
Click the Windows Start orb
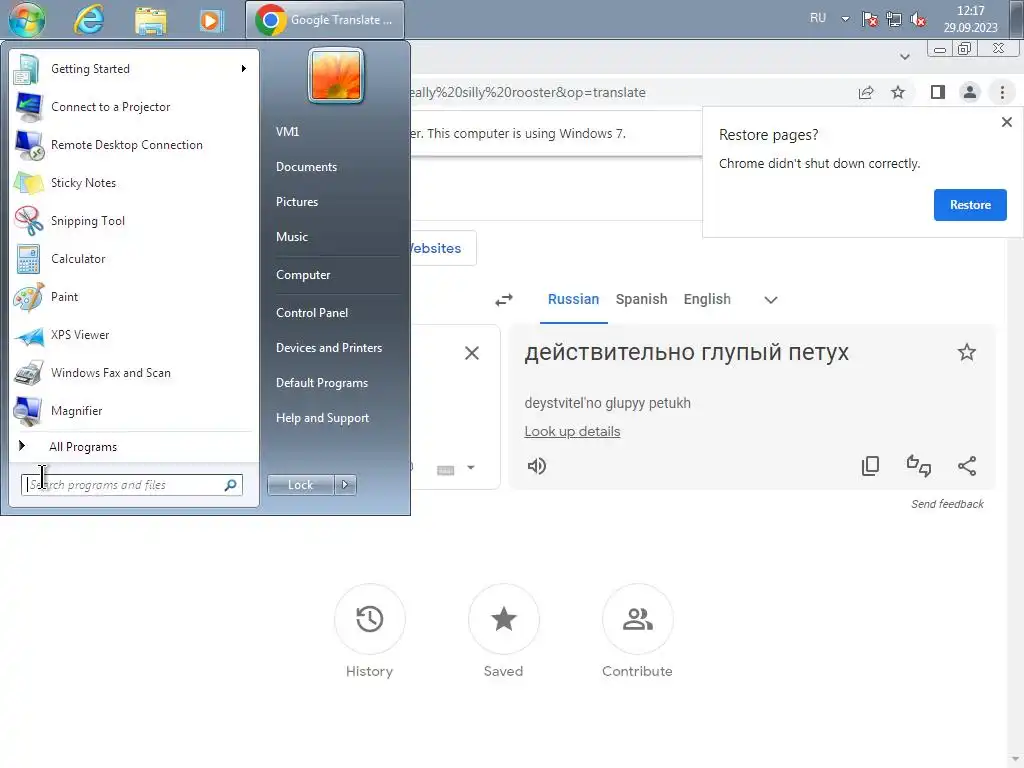pos(27,19)
